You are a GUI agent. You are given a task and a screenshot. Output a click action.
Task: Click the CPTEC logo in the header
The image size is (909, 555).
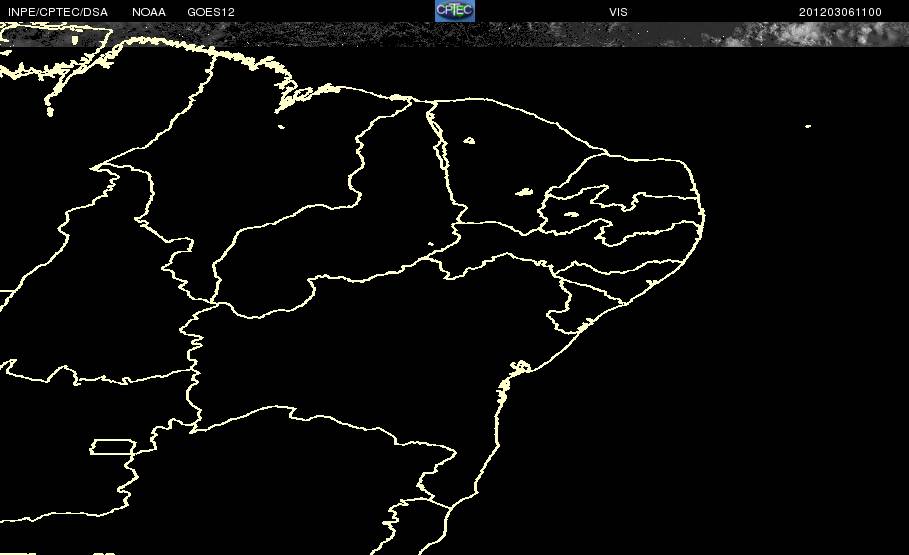click(x=454, y=10)
